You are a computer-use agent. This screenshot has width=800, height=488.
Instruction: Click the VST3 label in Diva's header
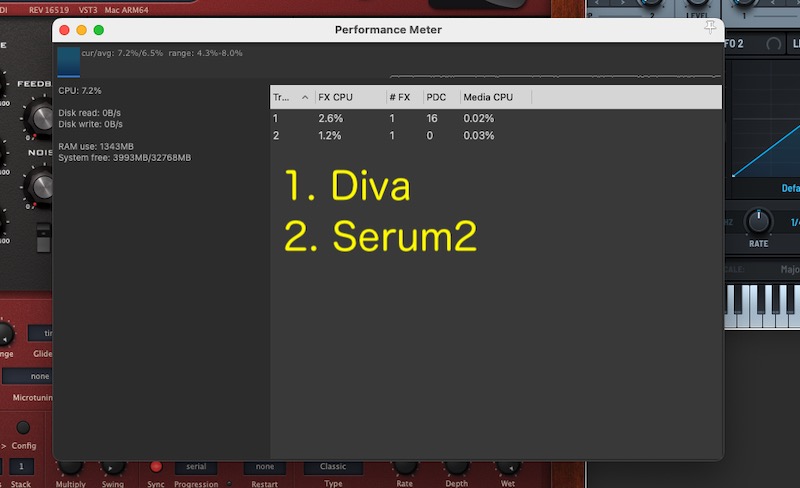point(87,10)
